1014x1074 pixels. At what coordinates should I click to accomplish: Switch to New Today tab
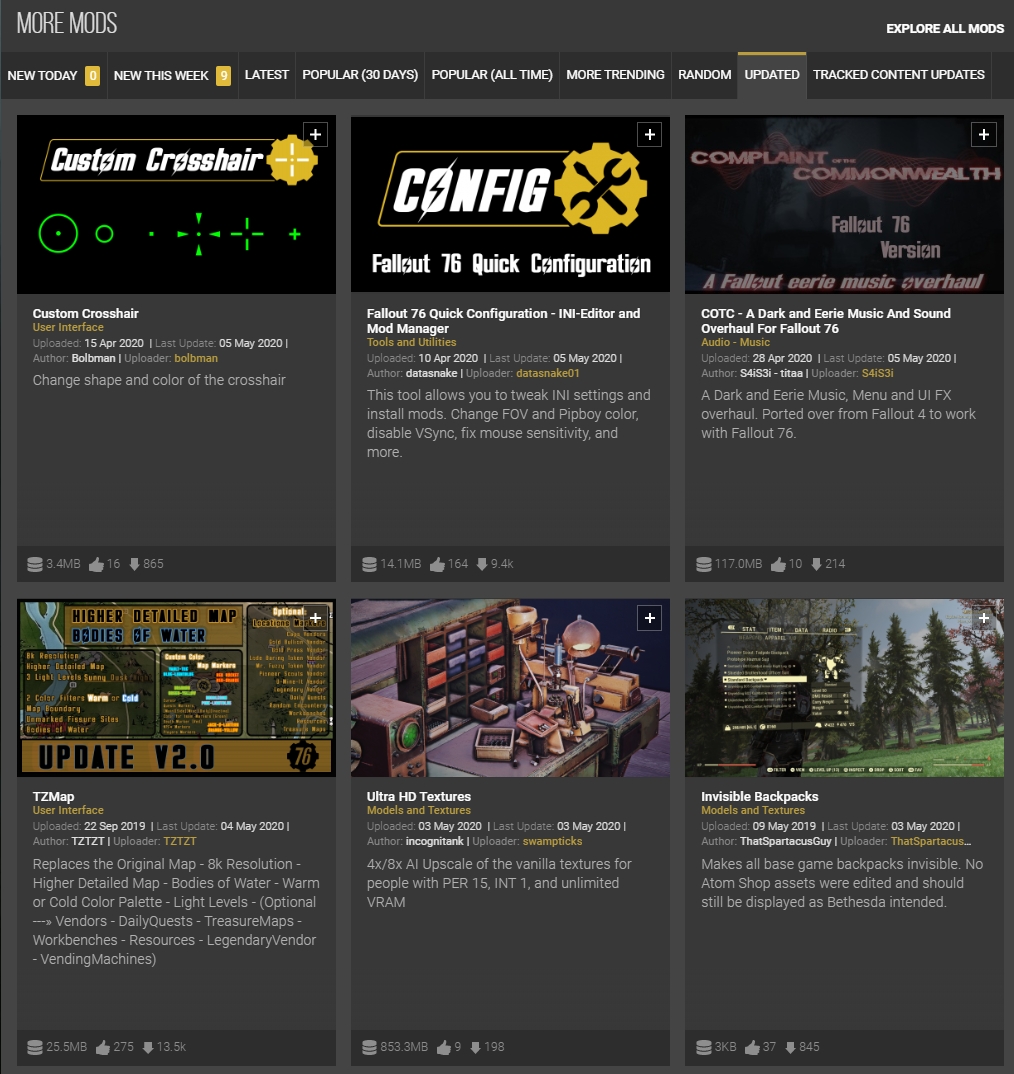click(x=53, y=75)
